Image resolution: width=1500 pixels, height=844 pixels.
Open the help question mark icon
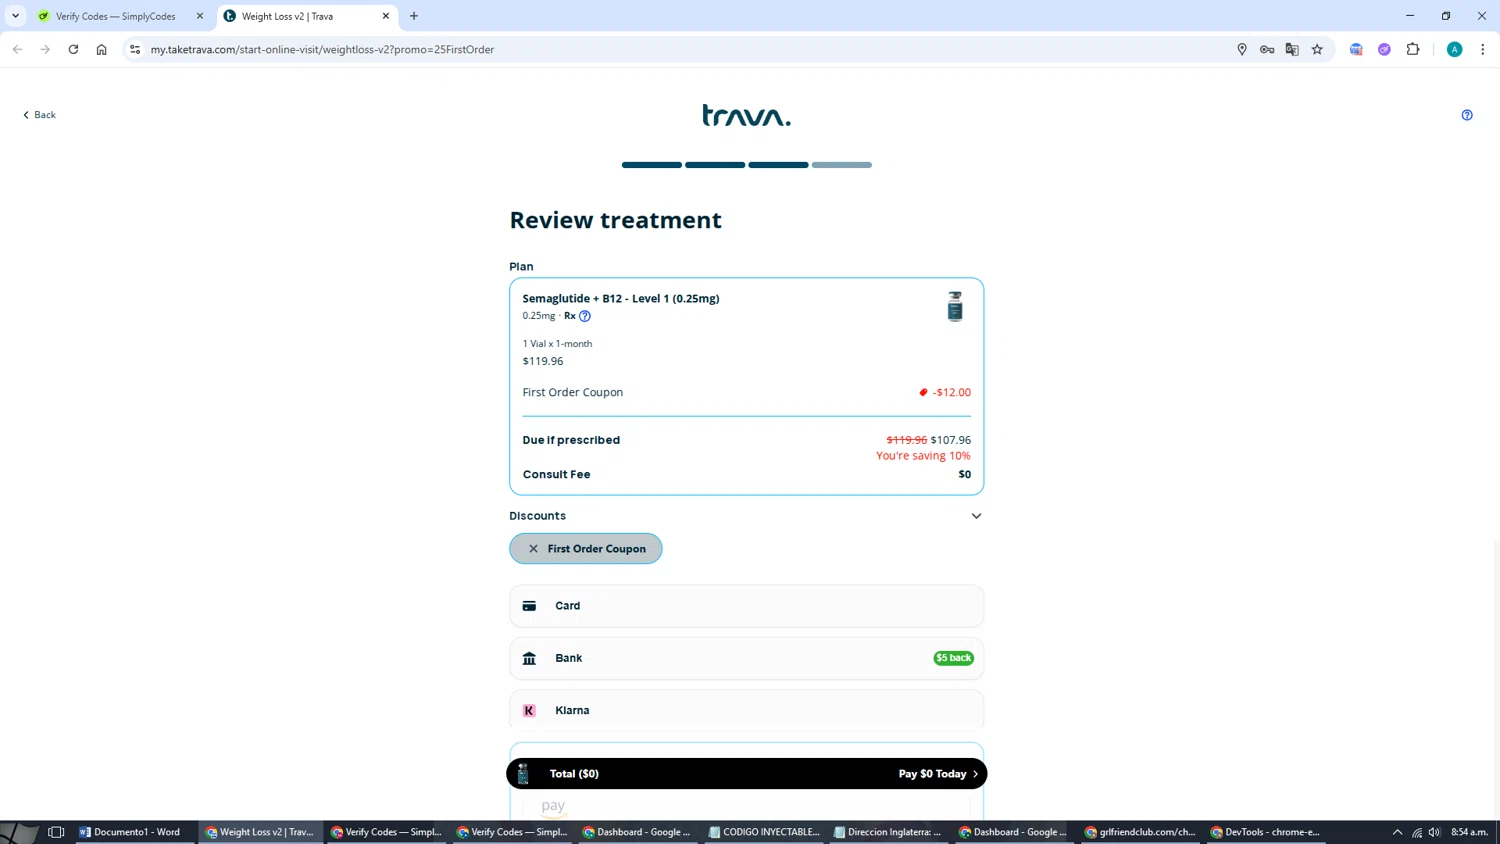[1467, 115]
